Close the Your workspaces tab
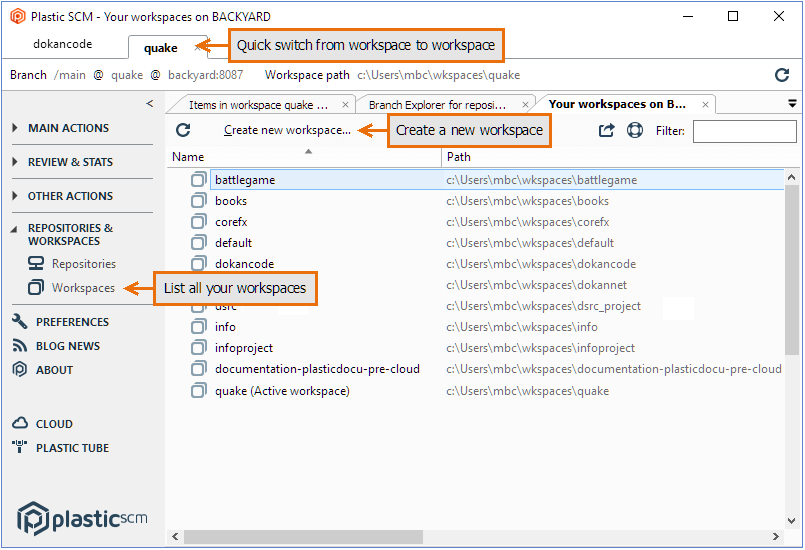805x550 pixels. pyautogui.click(x=705, y=105)
